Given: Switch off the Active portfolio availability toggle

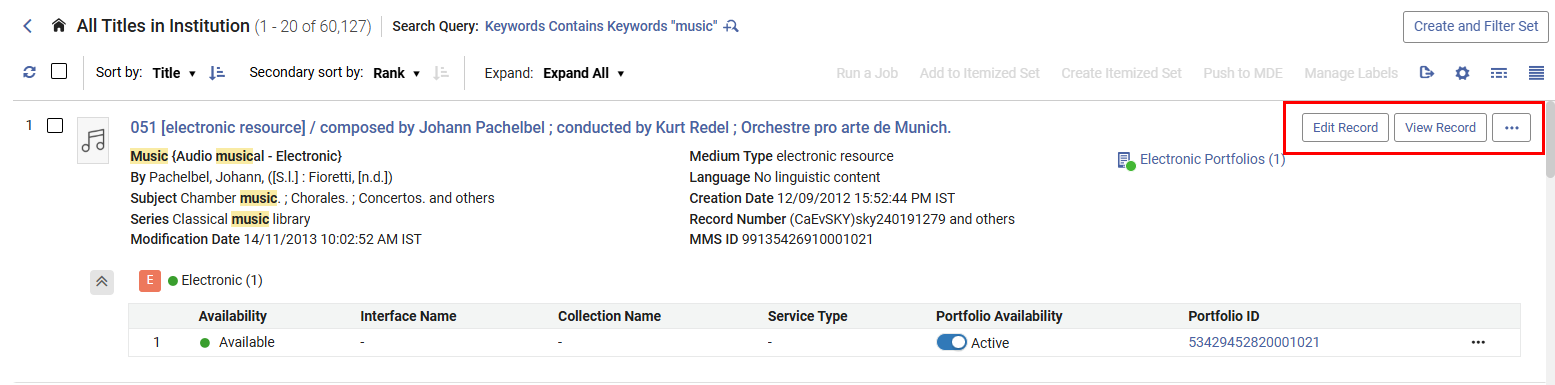Looking at the screenshot, I should 952,342.
